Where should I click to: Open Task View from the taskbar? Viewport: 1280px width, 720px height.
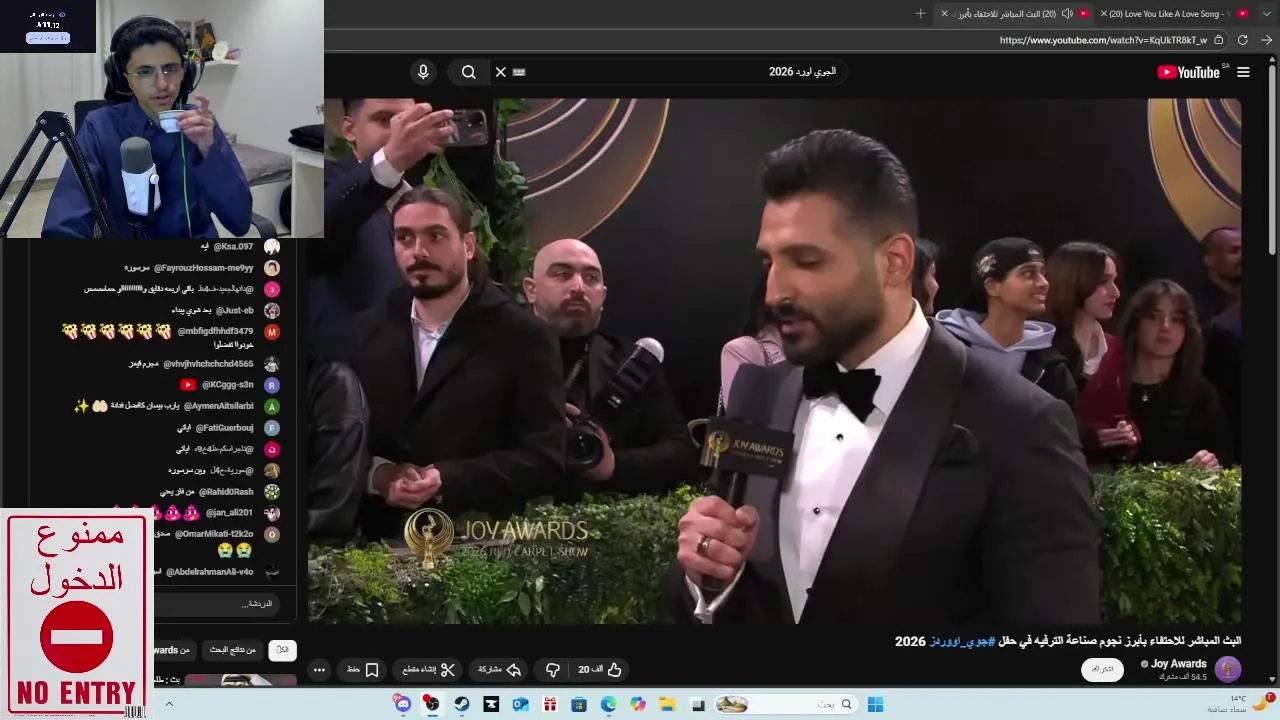(698, 704)
